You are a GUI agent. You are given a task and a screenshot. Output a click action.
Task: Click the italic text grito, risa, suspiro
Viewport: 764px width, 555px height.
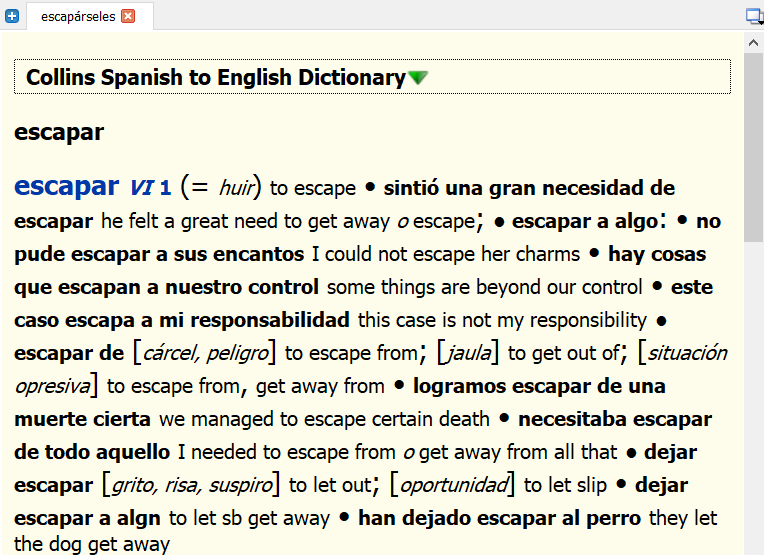click(x=191, y=485)
